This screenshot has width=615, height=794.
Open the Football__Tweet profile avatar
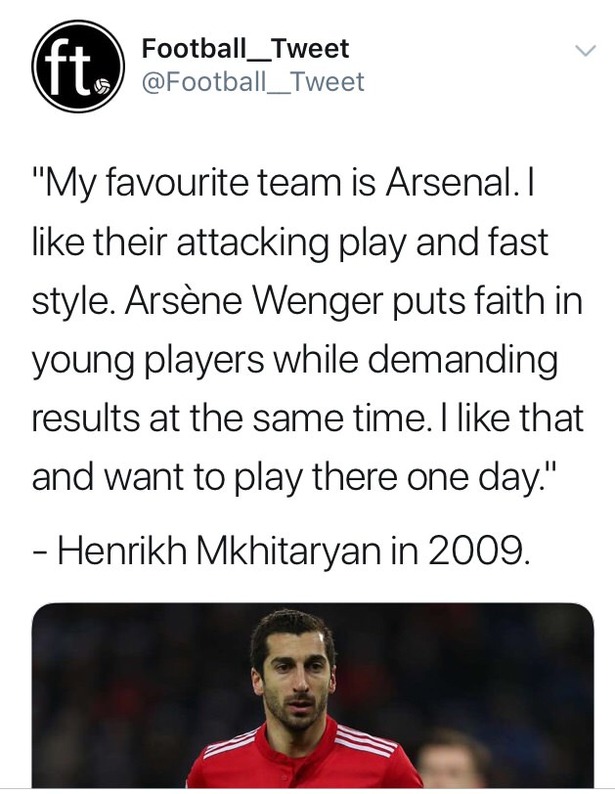coord(78,66)
